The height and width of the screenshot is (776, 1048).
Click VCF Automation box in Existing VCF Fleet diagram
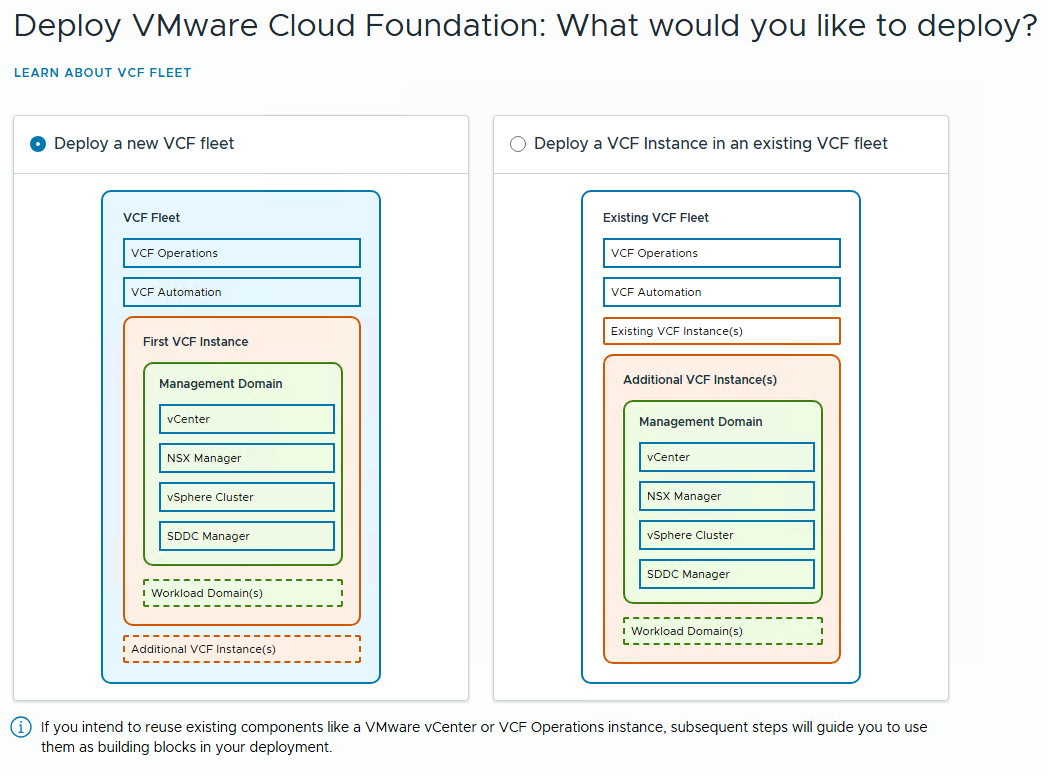click(721, 292)
